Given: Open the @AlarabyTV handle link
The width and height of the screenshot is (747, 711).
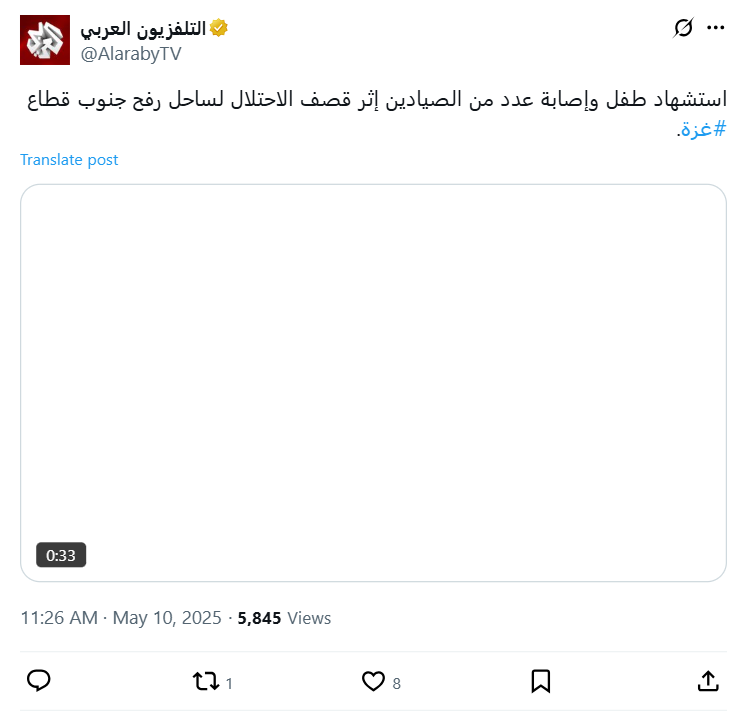Looking at the screenshot, I should pos(130,53).
